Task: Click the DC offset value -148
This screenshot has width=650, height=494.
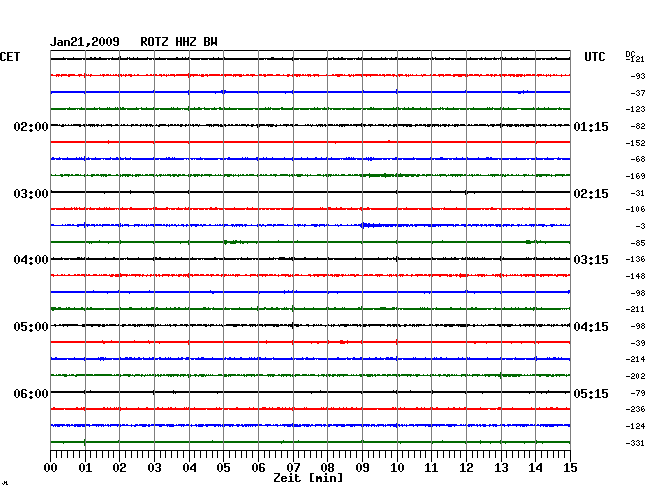Action: coord(635,276)
